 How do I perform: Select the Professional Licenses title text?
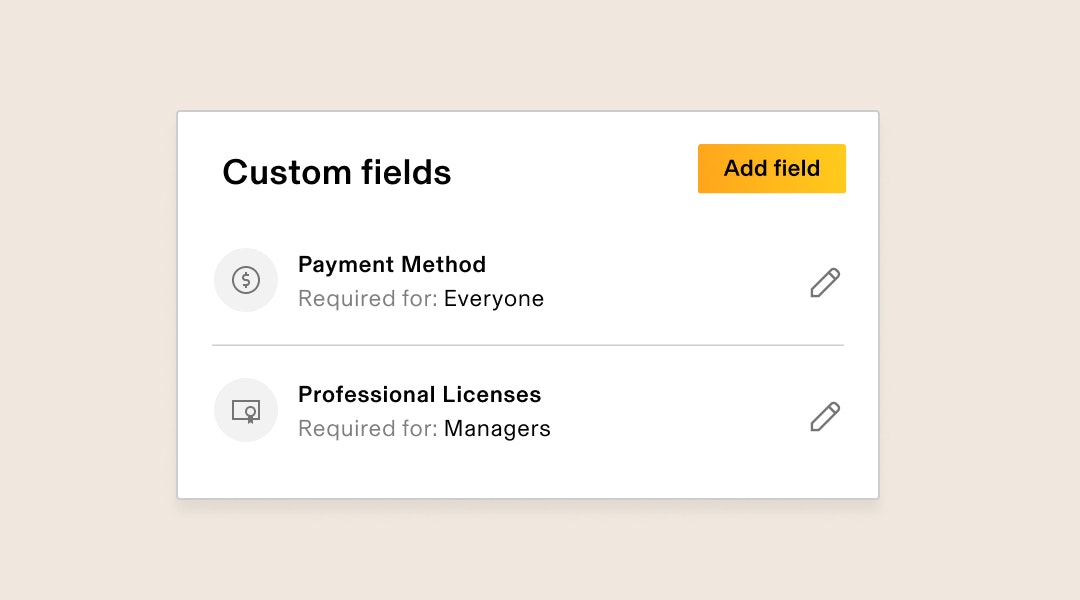419,395
